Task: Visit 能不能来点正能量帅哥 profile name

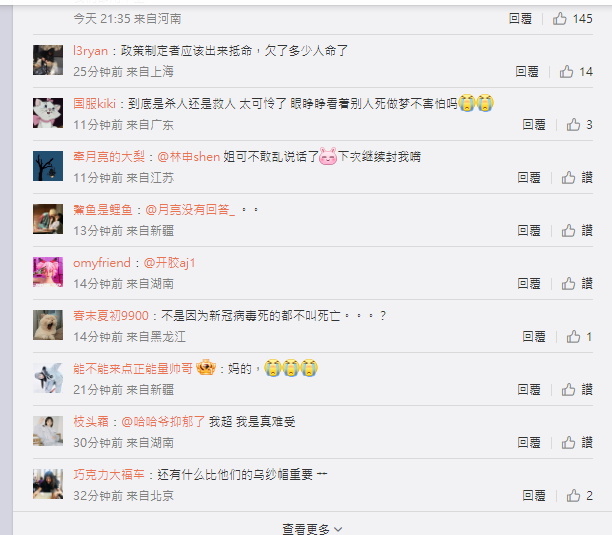Action: tap(133, 369)
